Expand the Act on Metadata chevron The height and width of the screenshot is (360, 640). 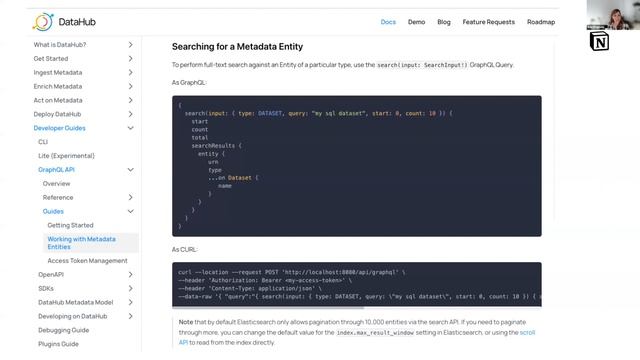(x=130, y=100)
